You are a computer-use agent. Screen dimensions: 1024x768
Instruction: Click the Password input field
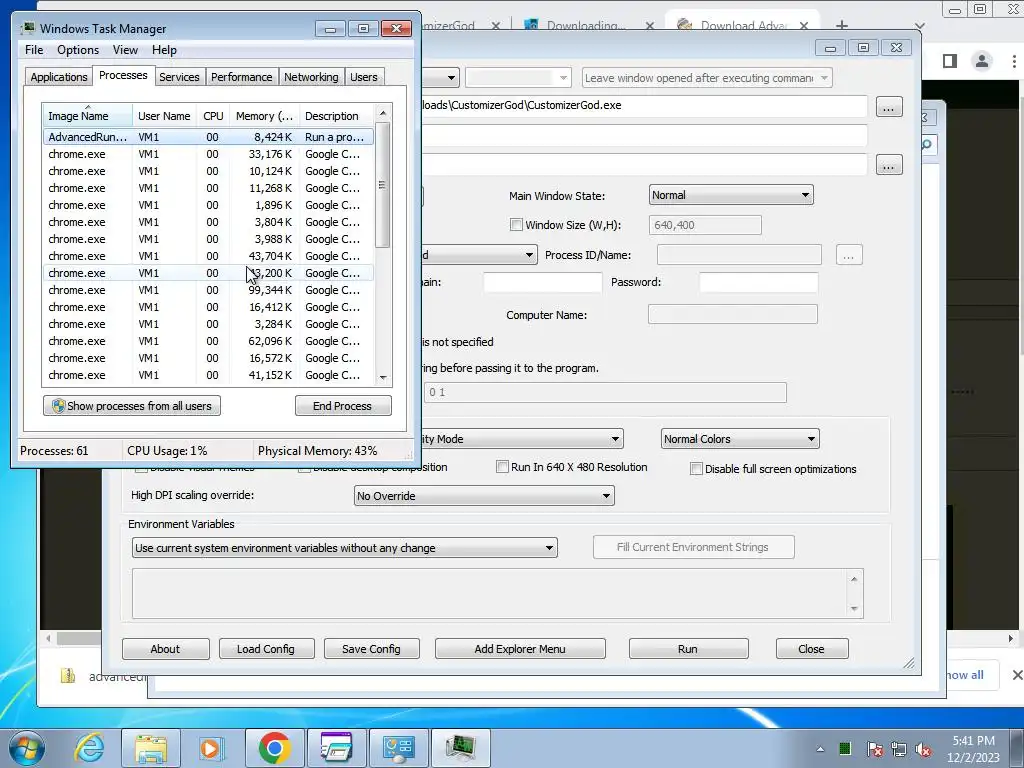pos(758,282)
